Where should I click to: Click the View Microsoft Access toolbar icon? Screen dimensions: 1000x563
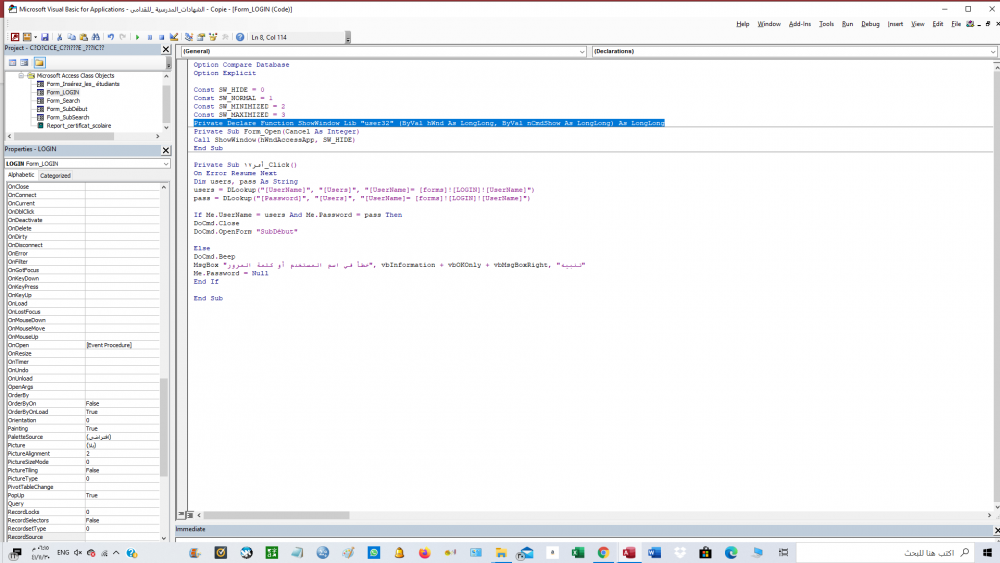15,38
